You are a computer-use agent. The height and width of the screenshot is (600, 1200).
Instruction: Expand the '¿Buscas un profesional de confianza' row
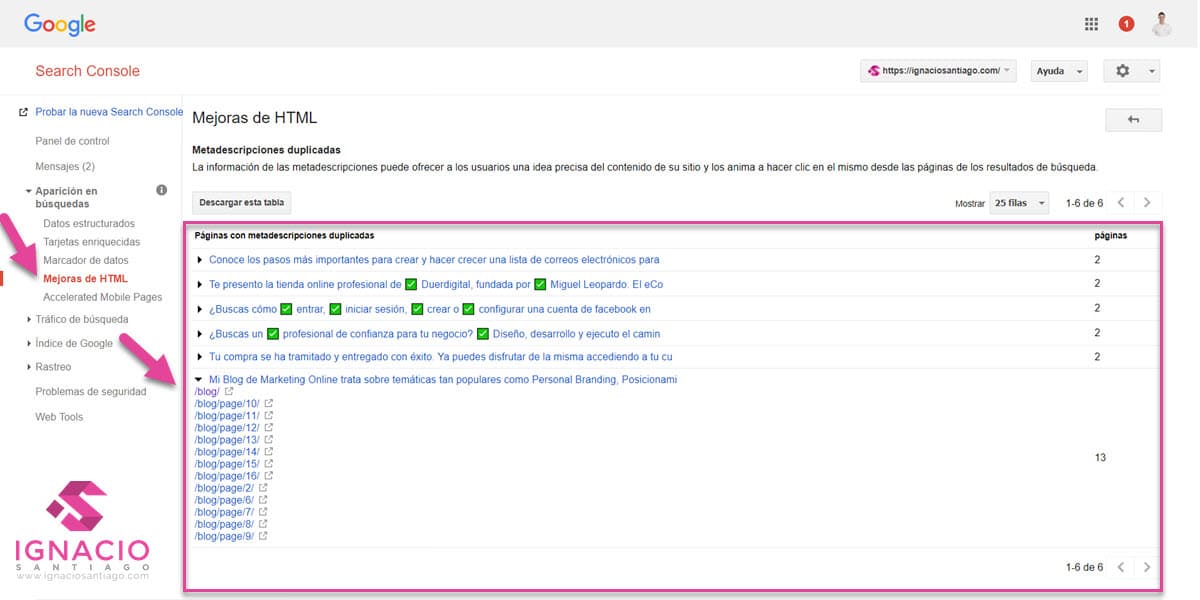pos(200,333)
